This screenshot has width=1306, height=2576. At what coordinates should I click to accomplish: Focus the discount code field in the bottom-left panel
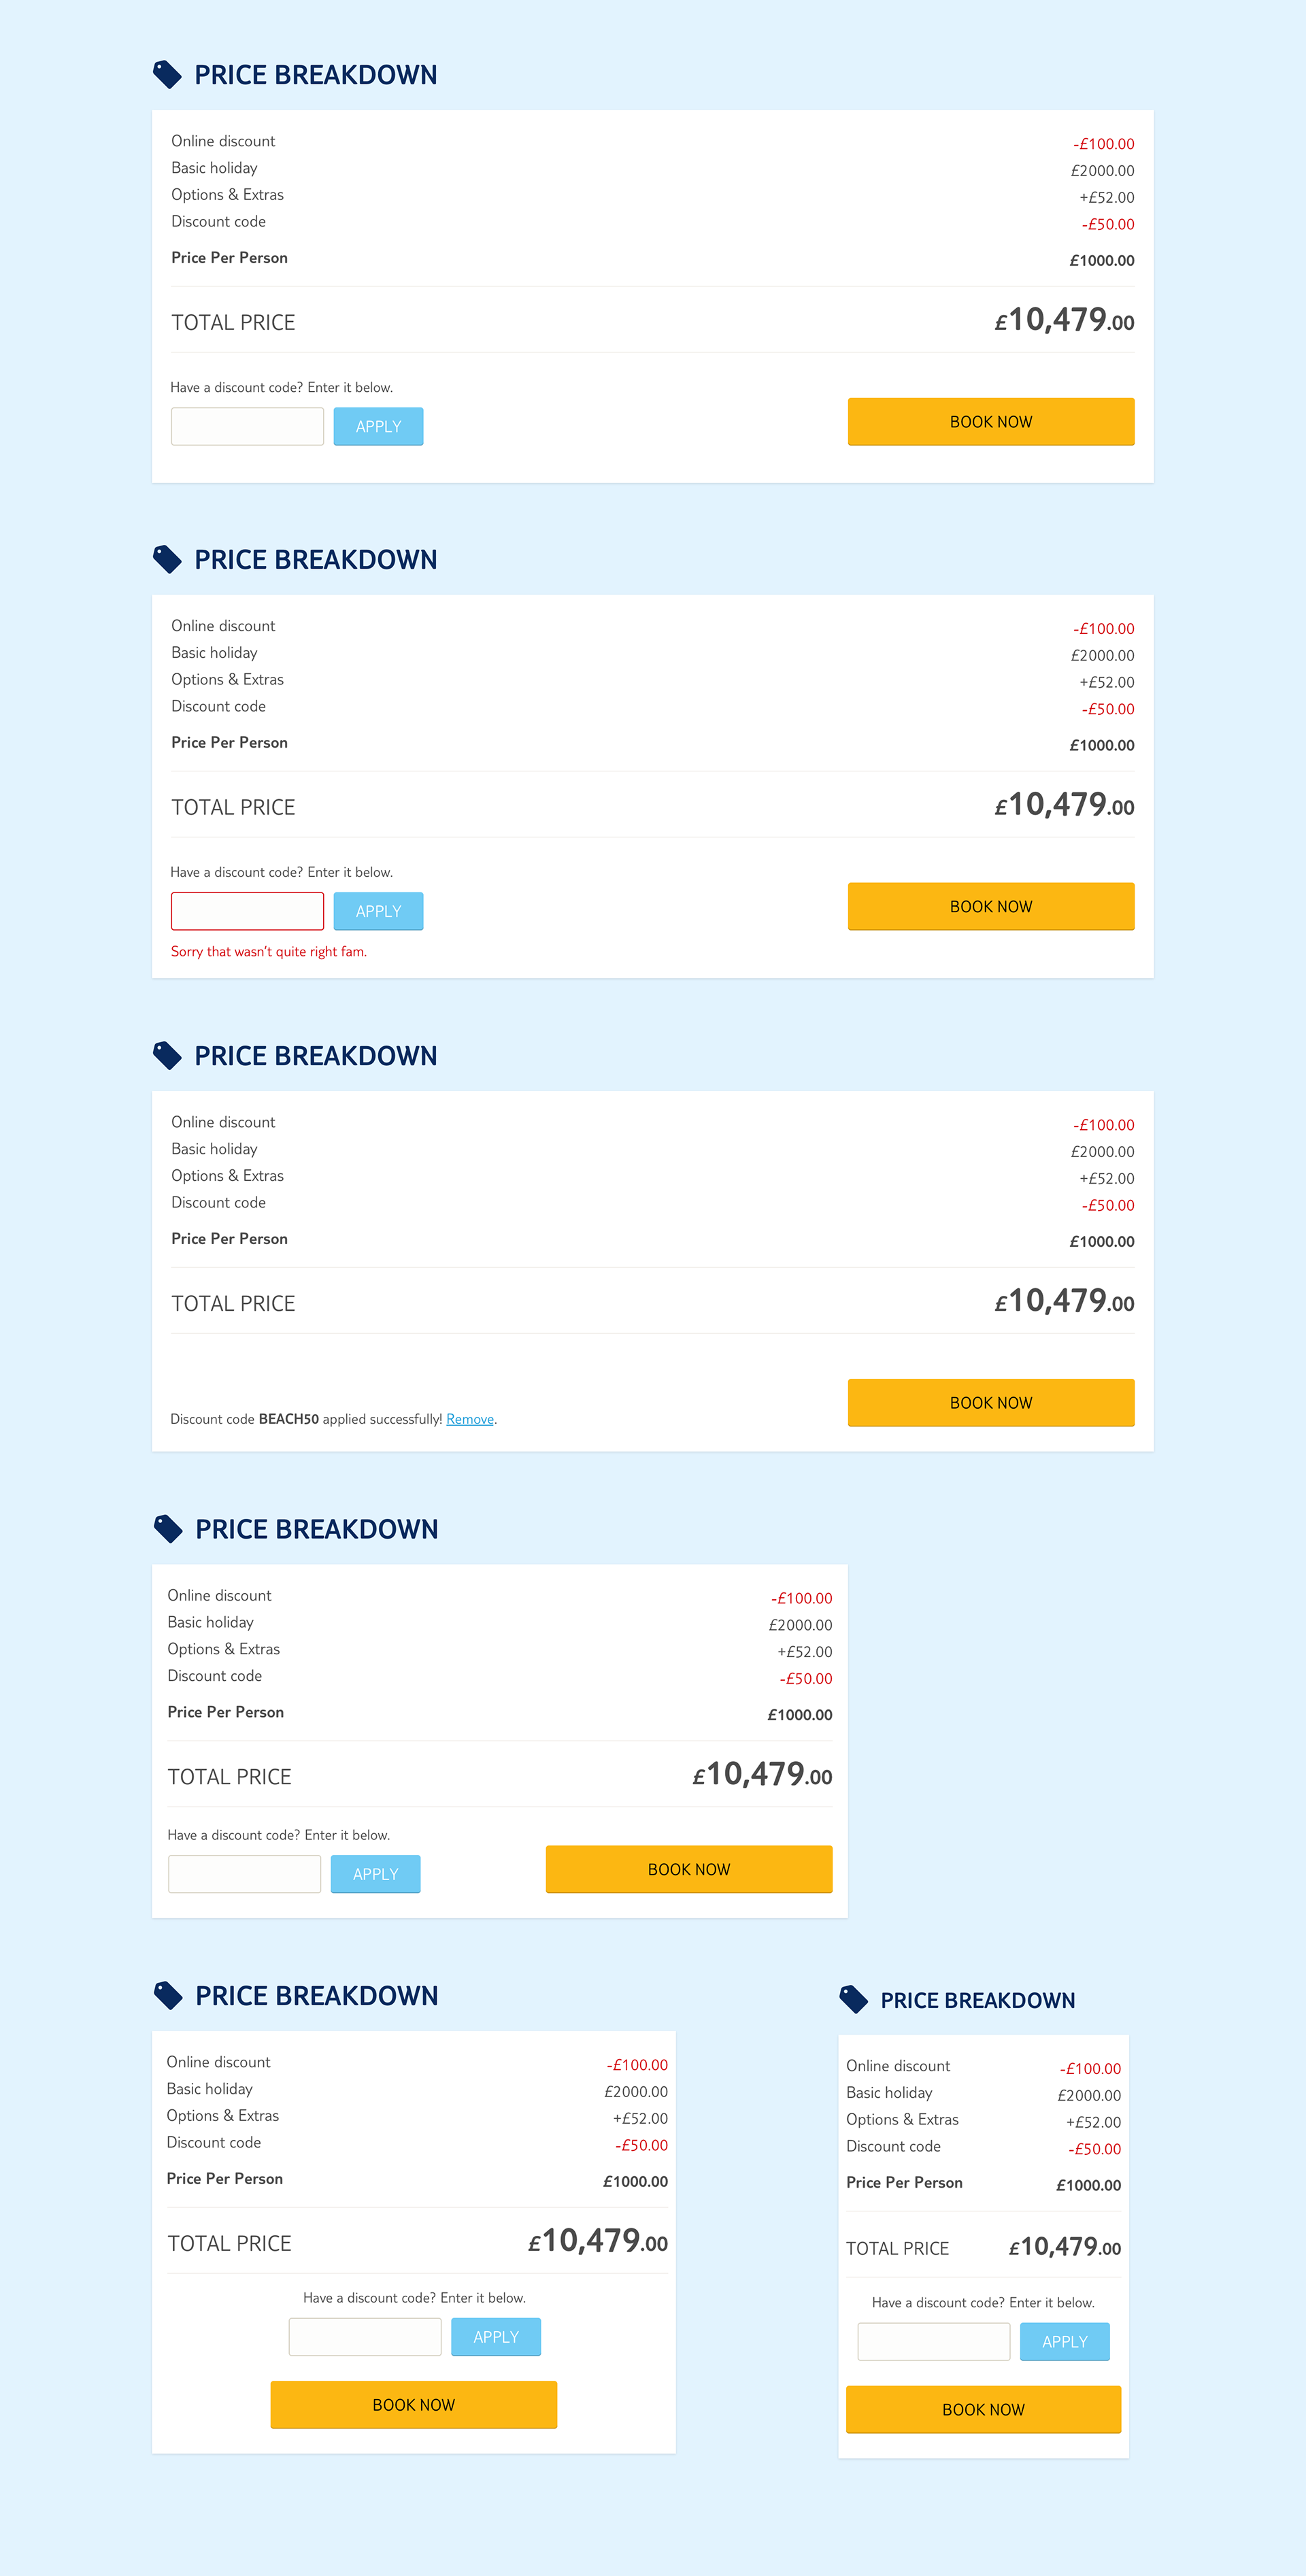click(364, 2336)
